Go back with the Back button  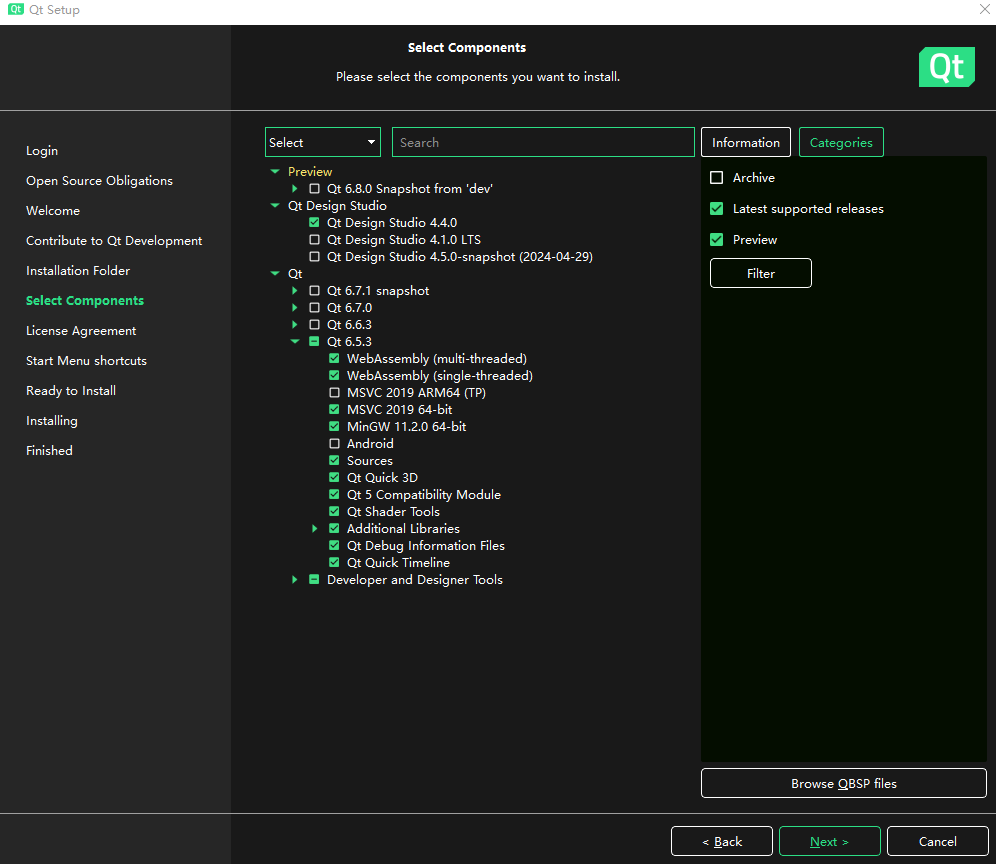722,841
